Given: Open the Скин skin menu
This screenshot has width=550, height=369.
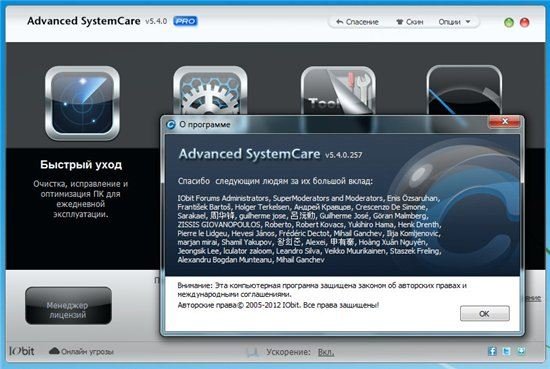Looking at the screenshot, I should (x=409, y=22).
